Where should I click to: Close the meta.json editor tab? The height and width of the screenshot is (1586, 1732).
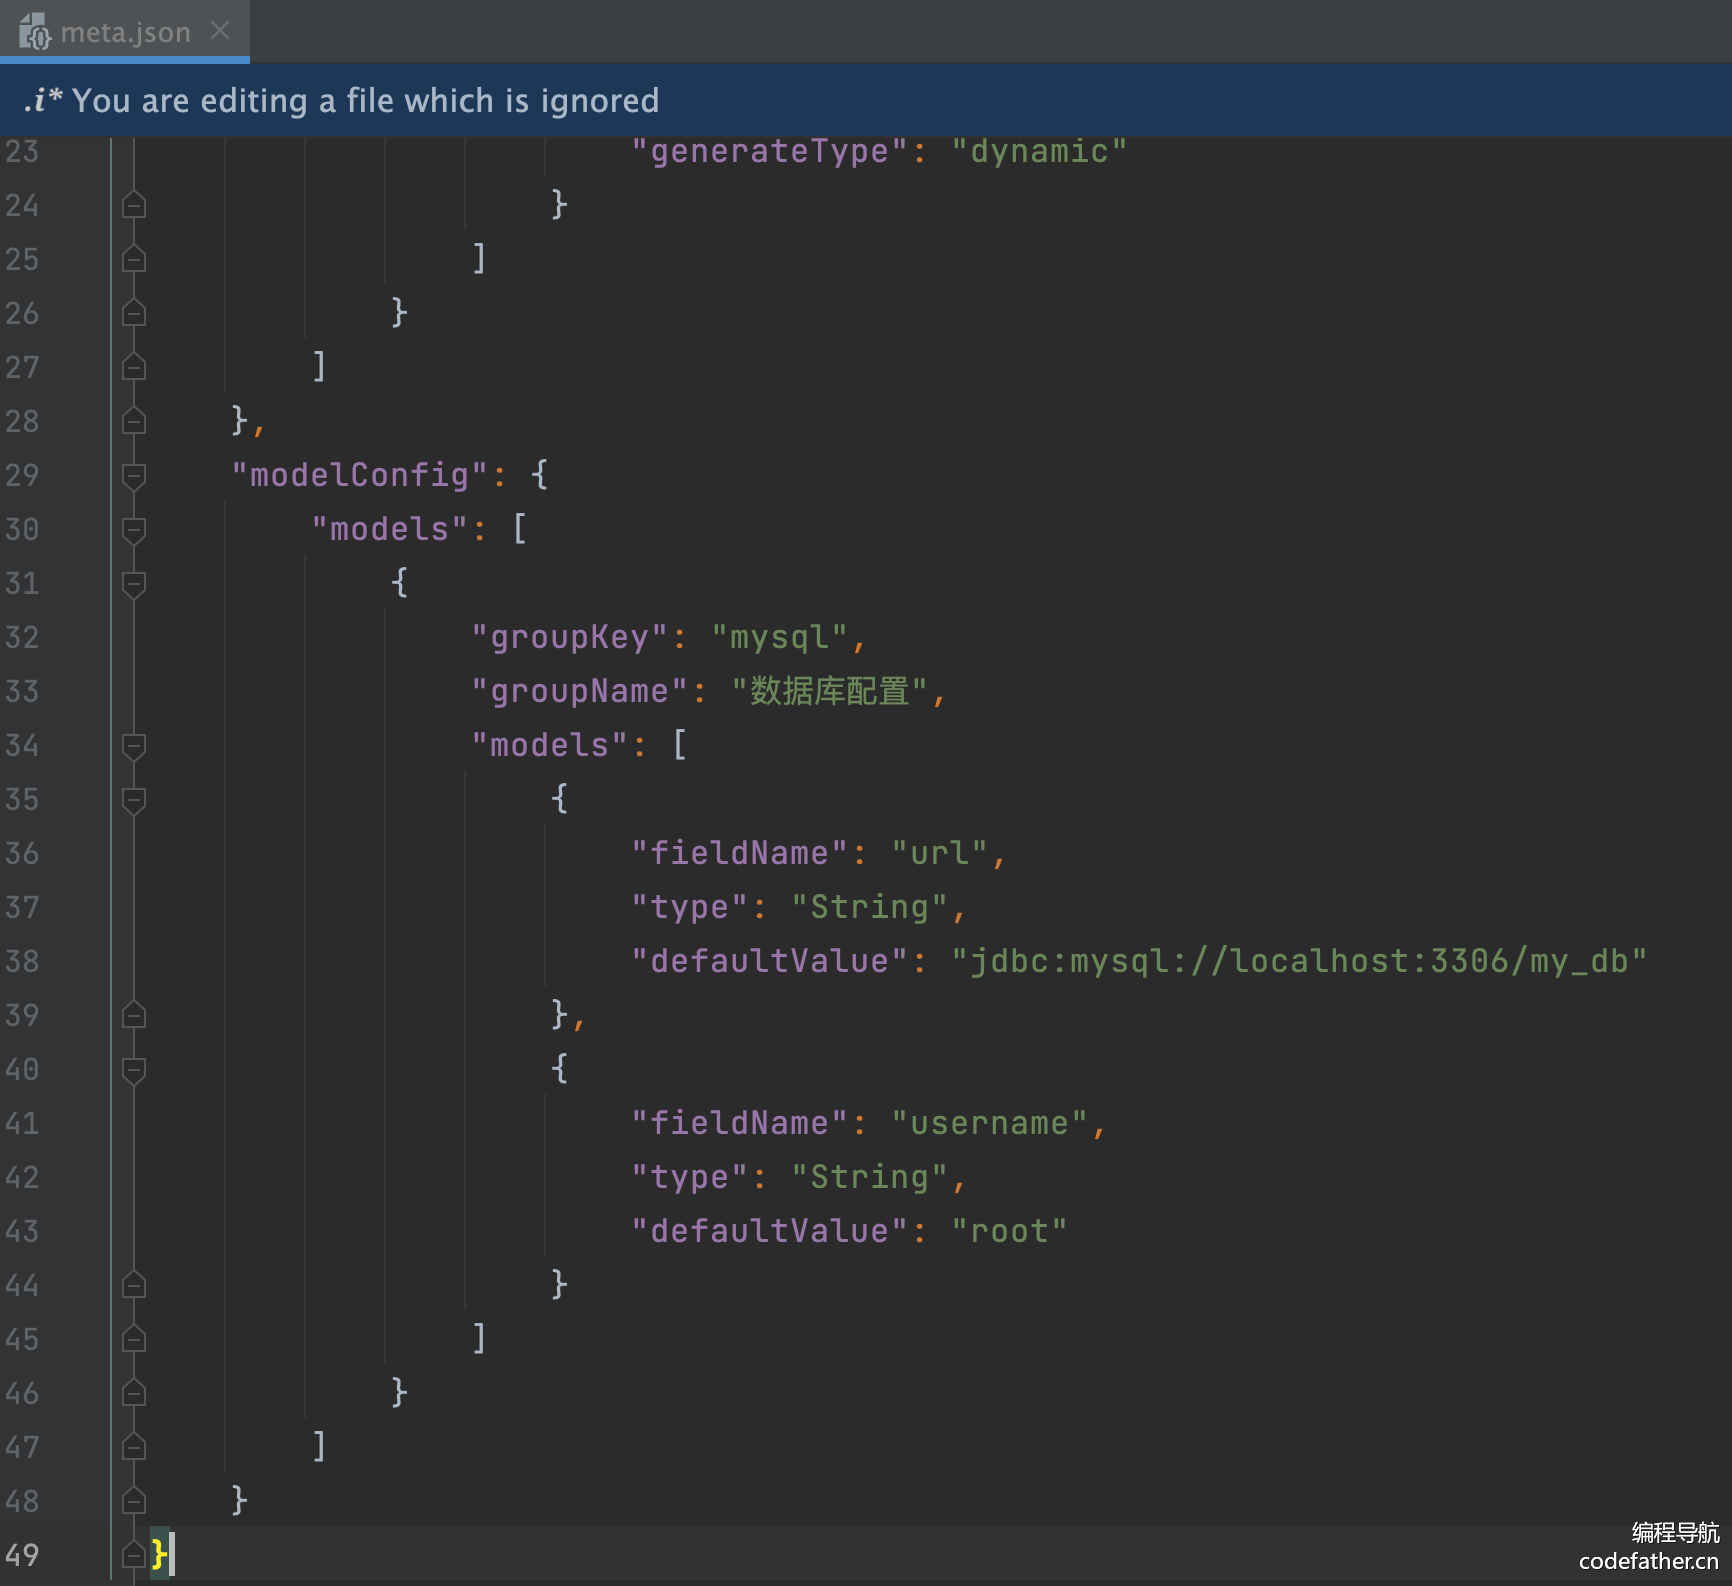click(220, 31)
